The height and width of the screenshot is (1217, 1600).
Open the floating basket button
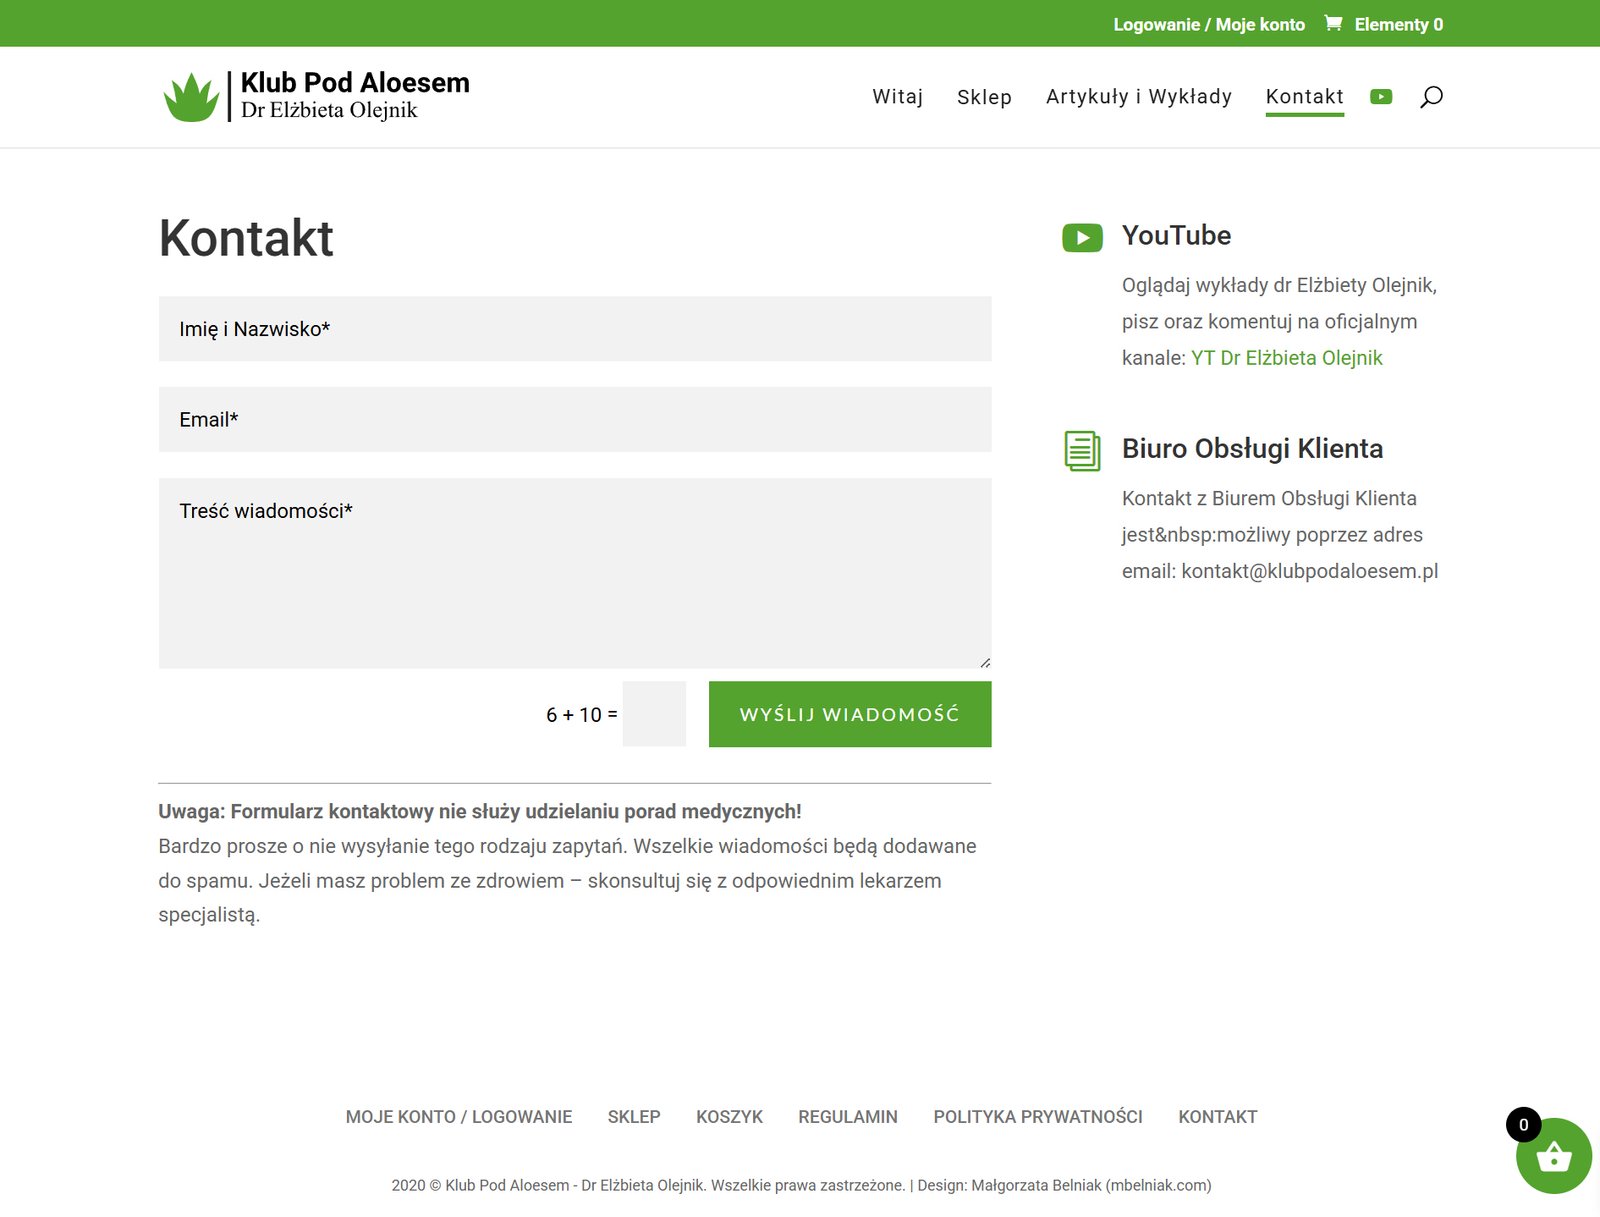[x=1553, y=1157]
